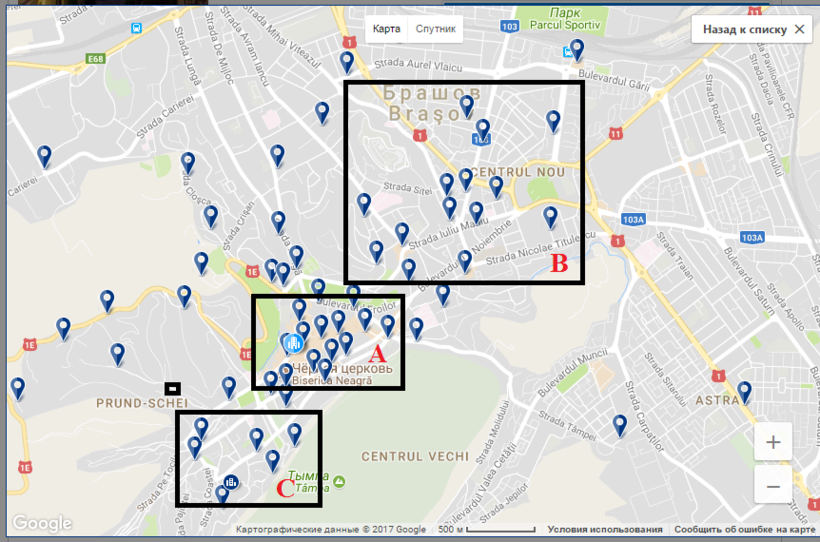
Task: Click the highlighted hotel marker near Biserica Neagră
Action: coord(293,344)
